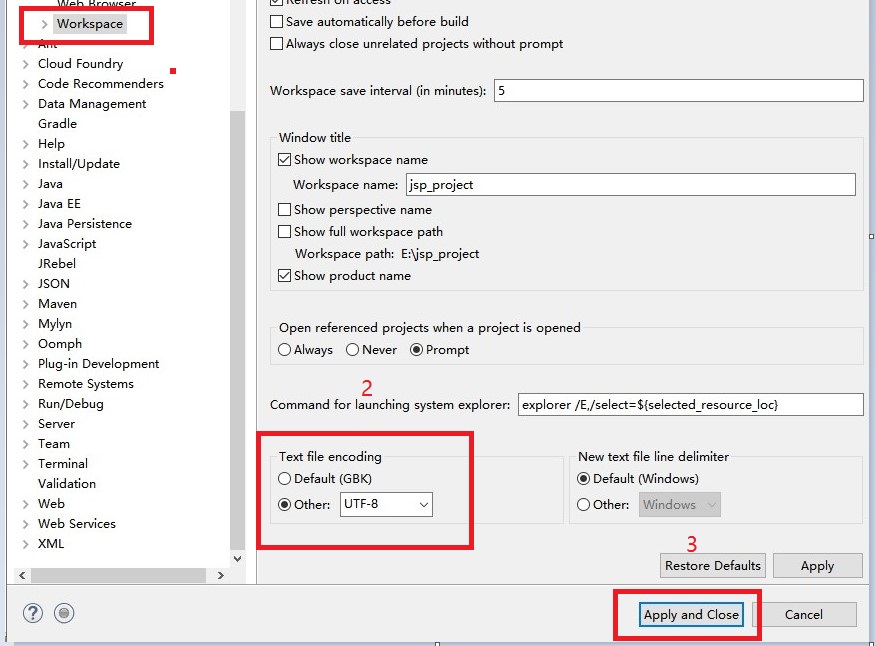The image size is (876, 646).
Task: Open the Help question mark icon
Action: 33,613
